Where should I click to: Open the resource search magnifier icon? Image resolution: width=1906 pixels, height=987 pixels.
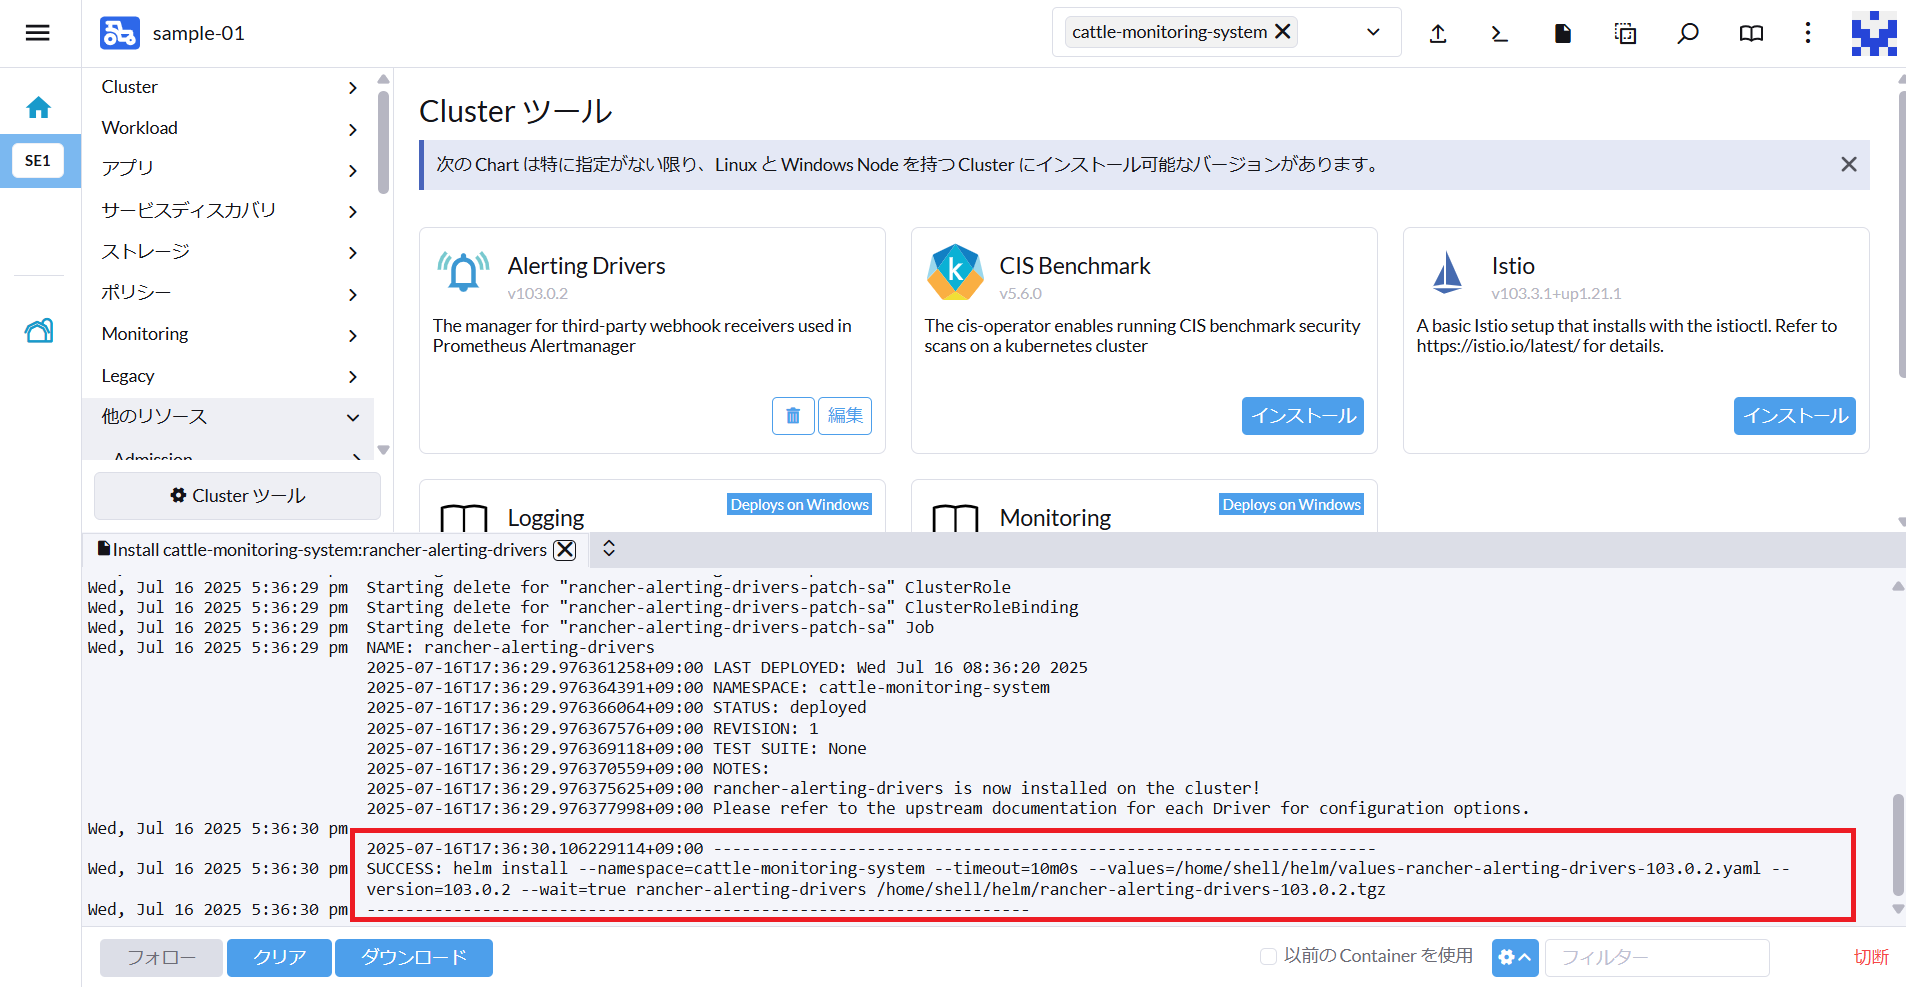pos(1688,33)
